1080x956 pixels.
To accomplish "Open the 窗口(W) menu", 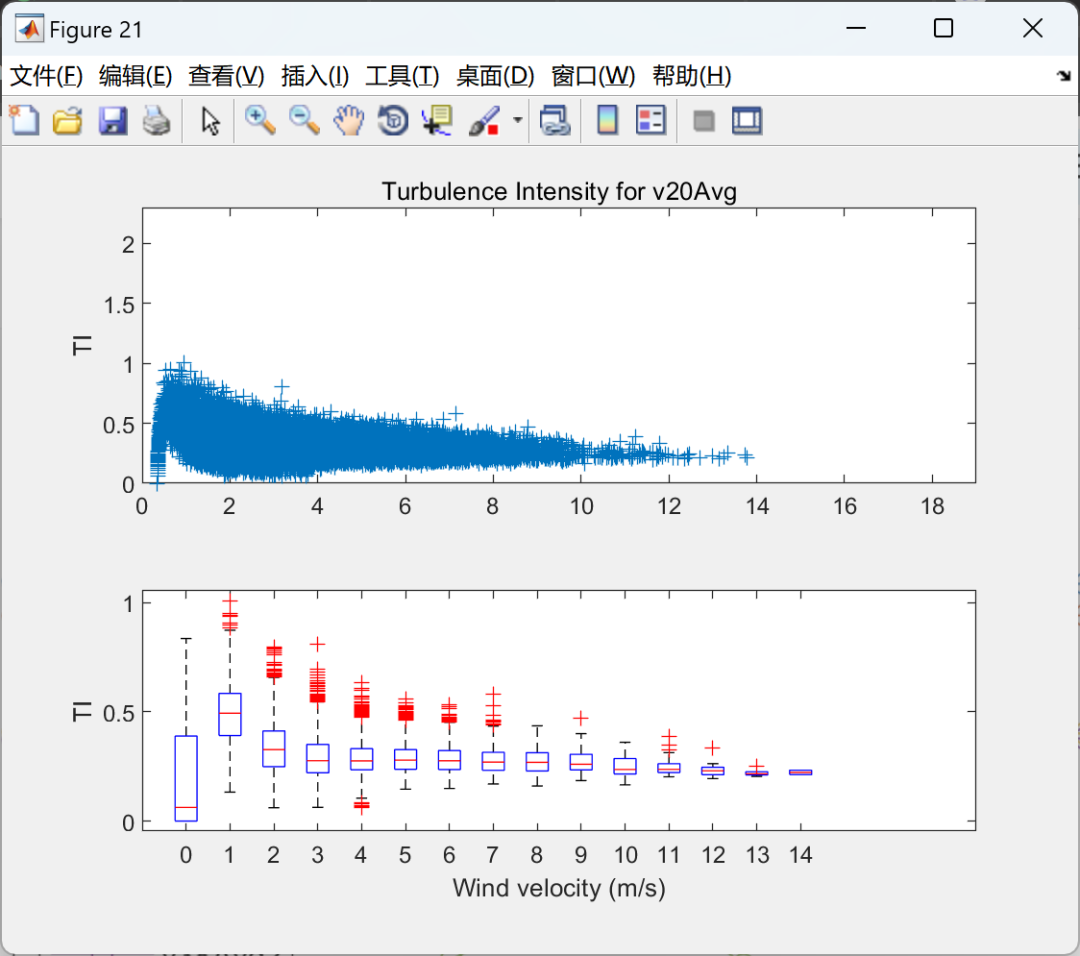I will [x=594, y=76].
